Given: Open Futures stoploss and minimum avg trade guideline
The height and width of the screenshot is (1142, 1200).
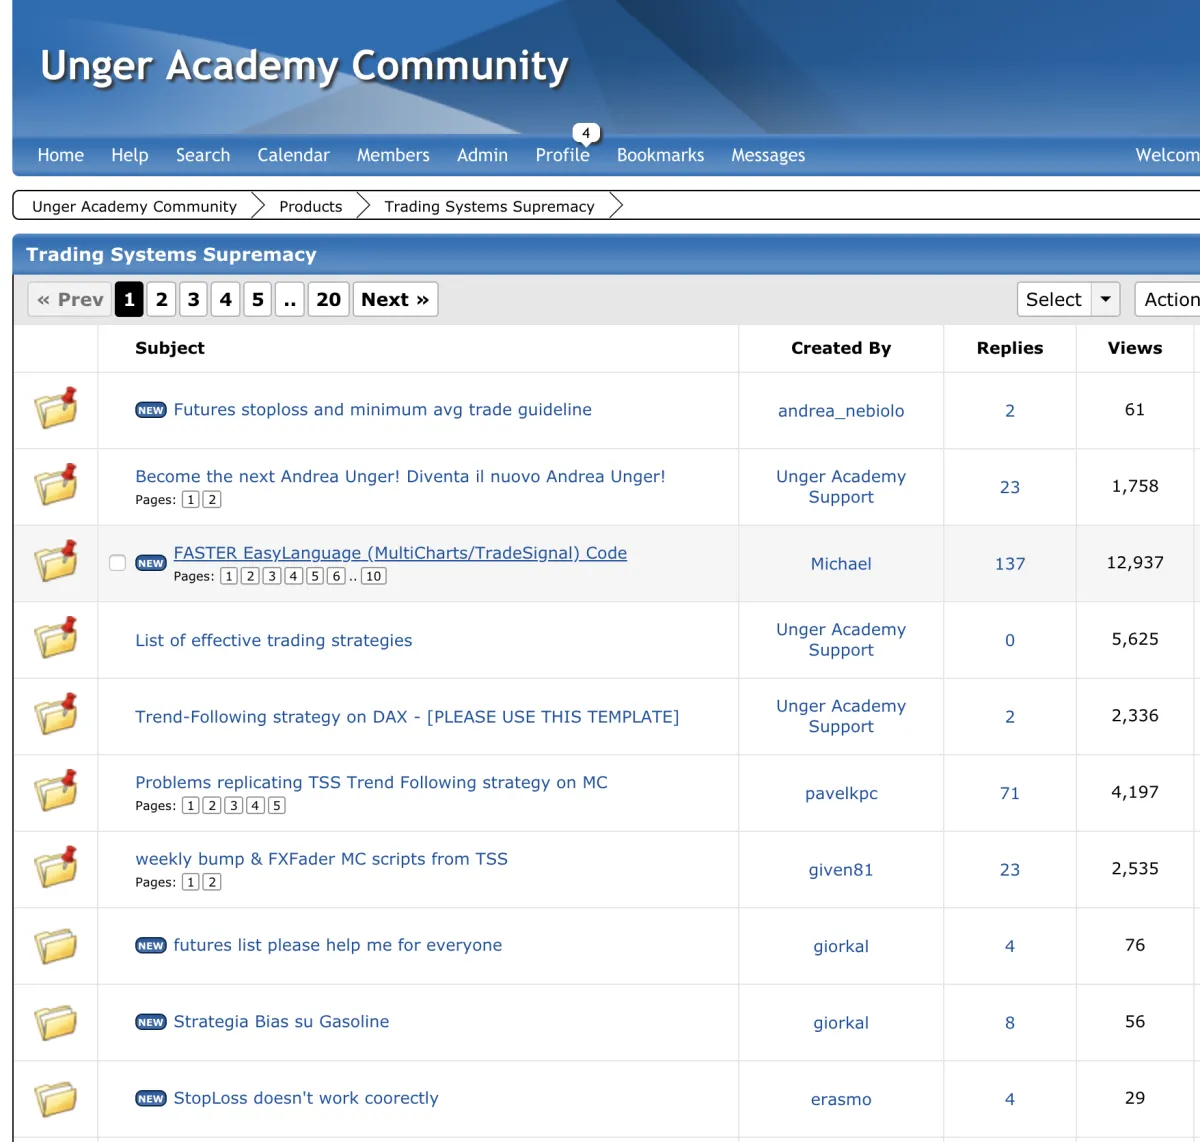Looking at the screenshot, I should 383,409.
